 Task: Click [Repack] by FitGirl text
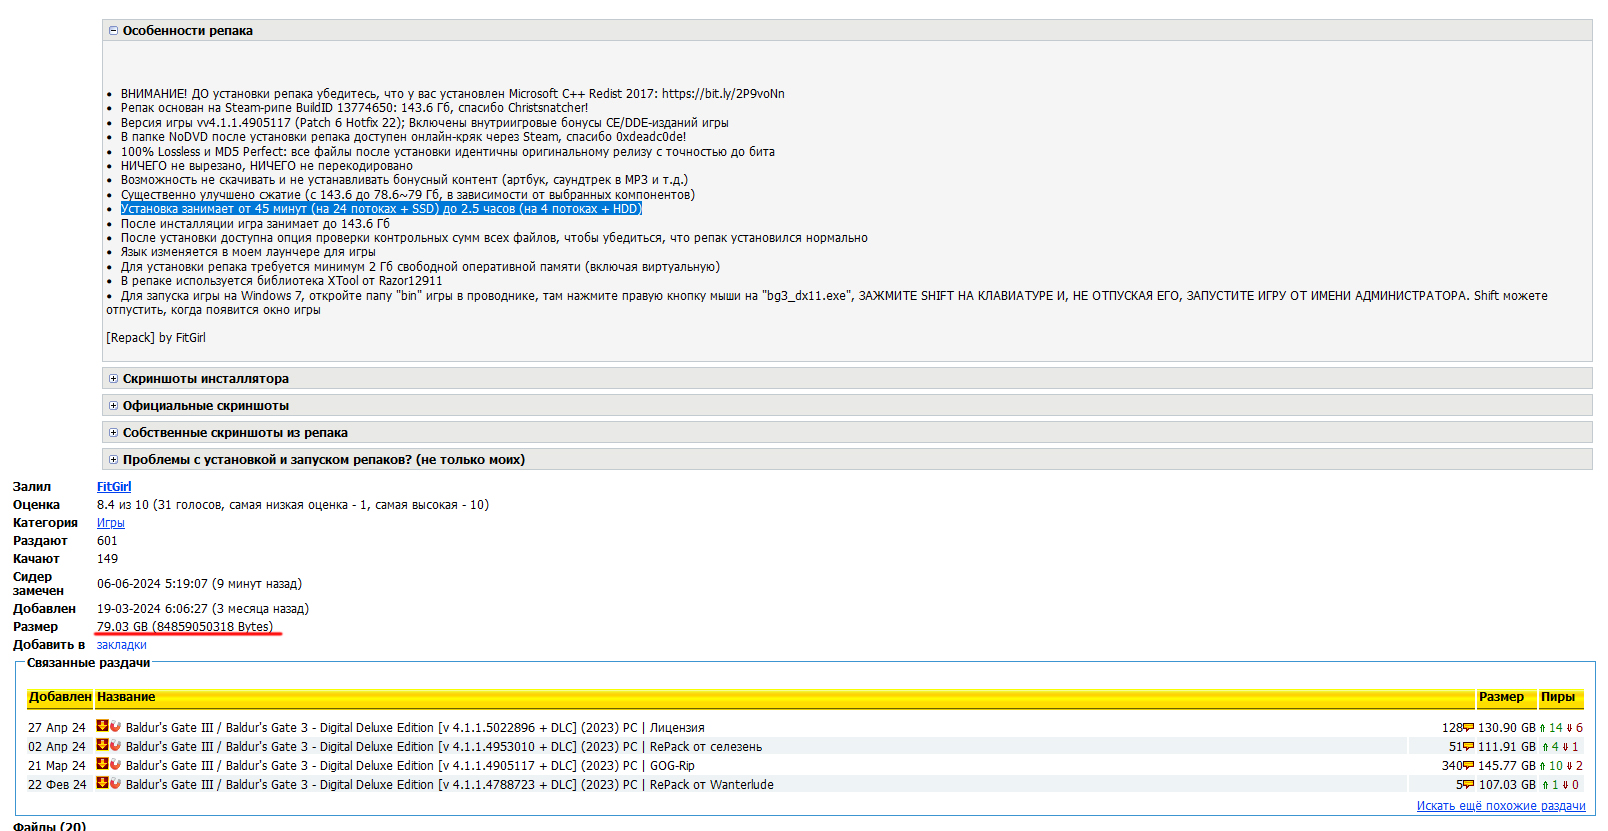[156, 338]
